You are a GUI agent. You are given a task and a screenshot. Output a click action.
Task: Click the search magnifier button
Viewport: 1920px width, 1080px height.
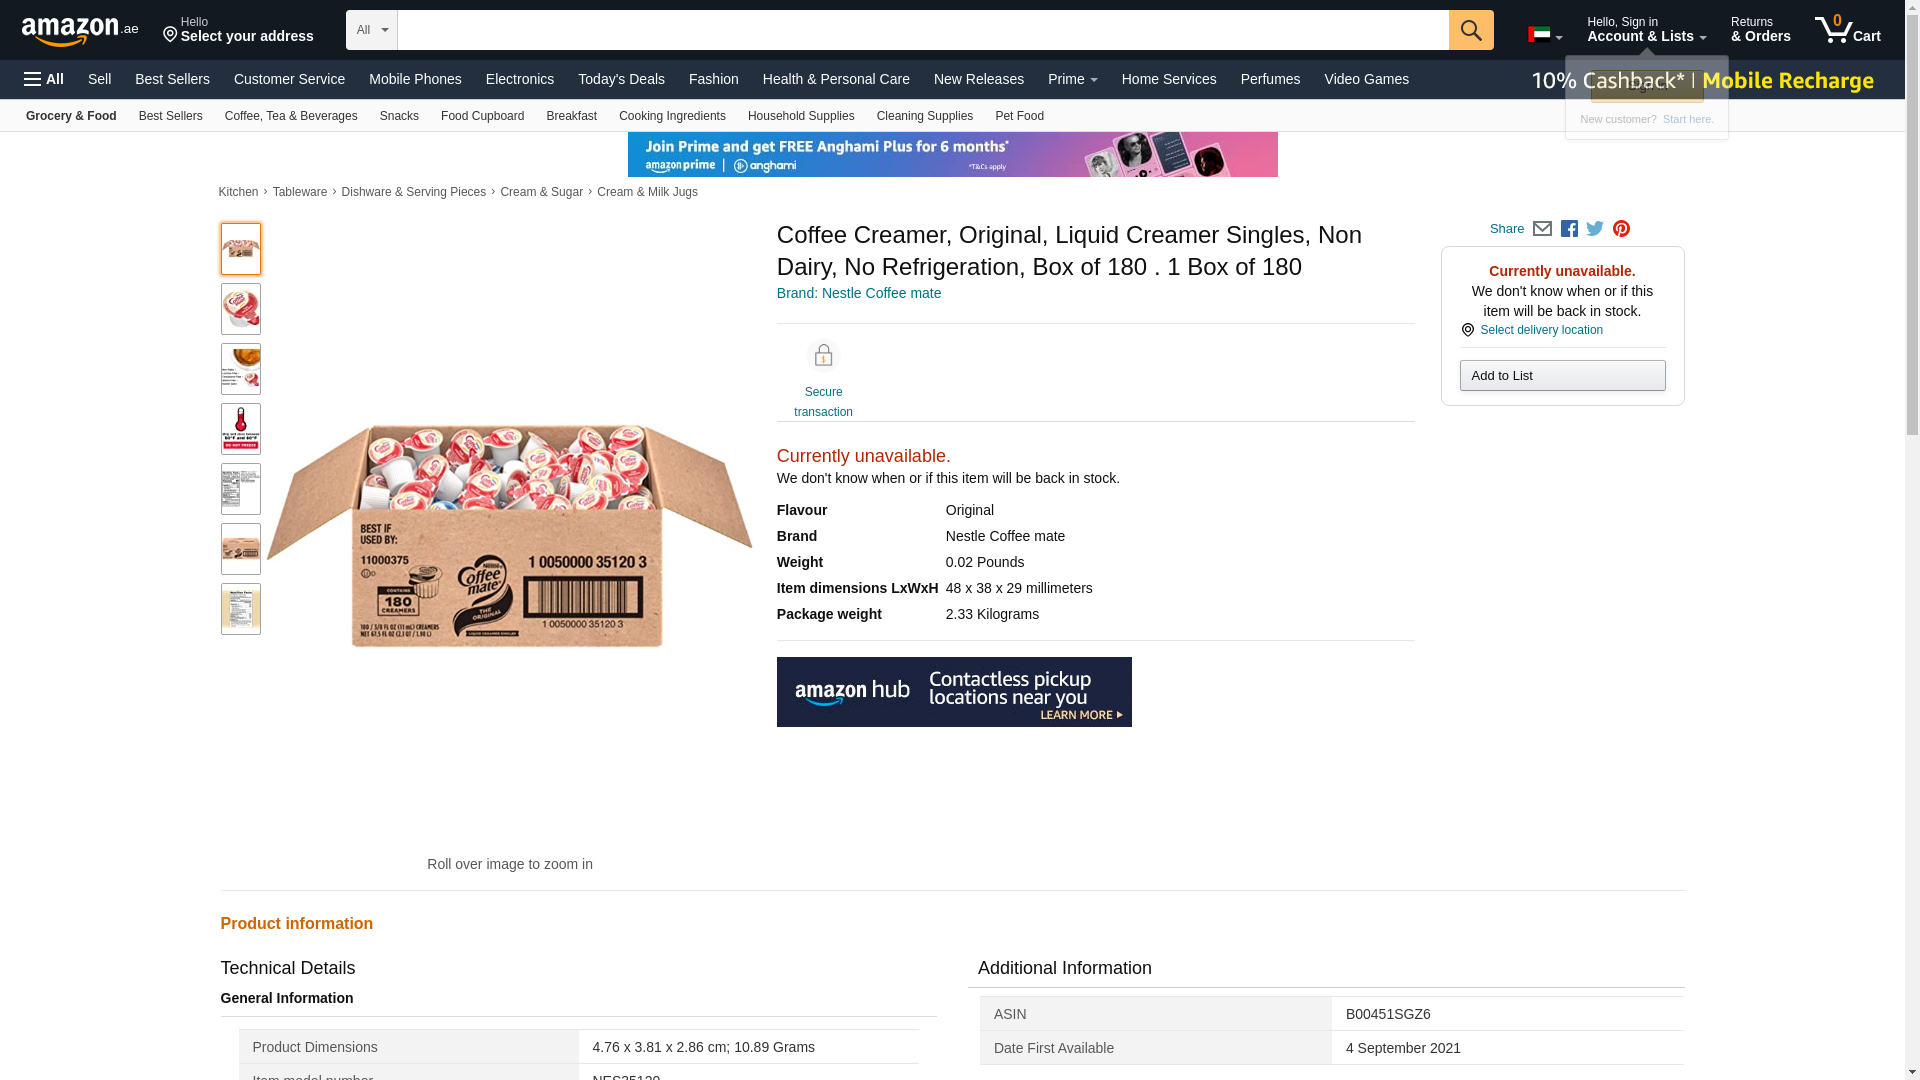click(x=1470, y=30)
